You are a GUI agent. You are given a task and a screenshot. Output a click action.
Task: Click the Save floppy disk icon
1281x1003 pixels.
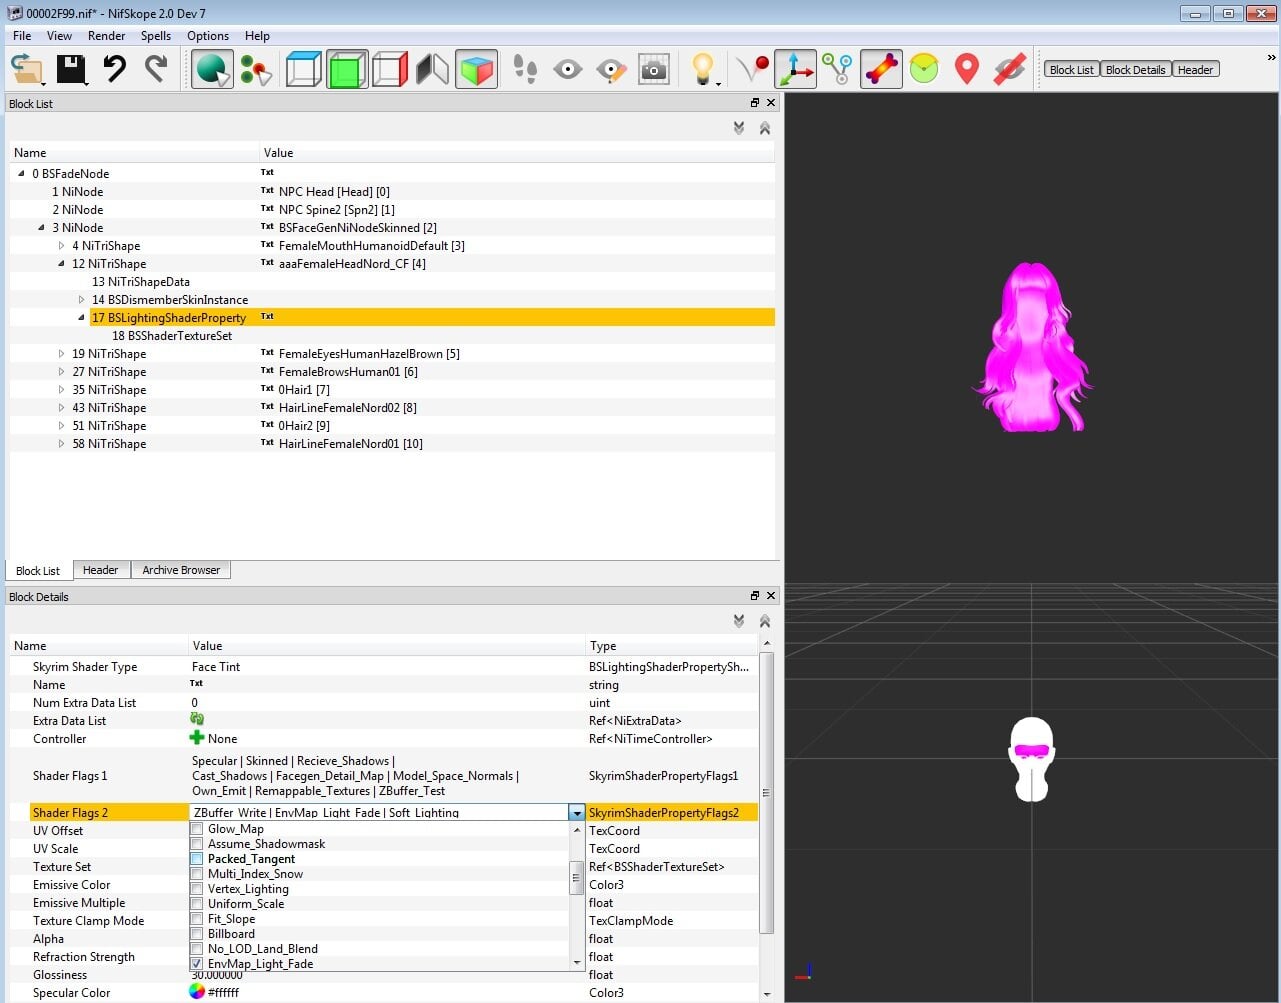[71, 69]
